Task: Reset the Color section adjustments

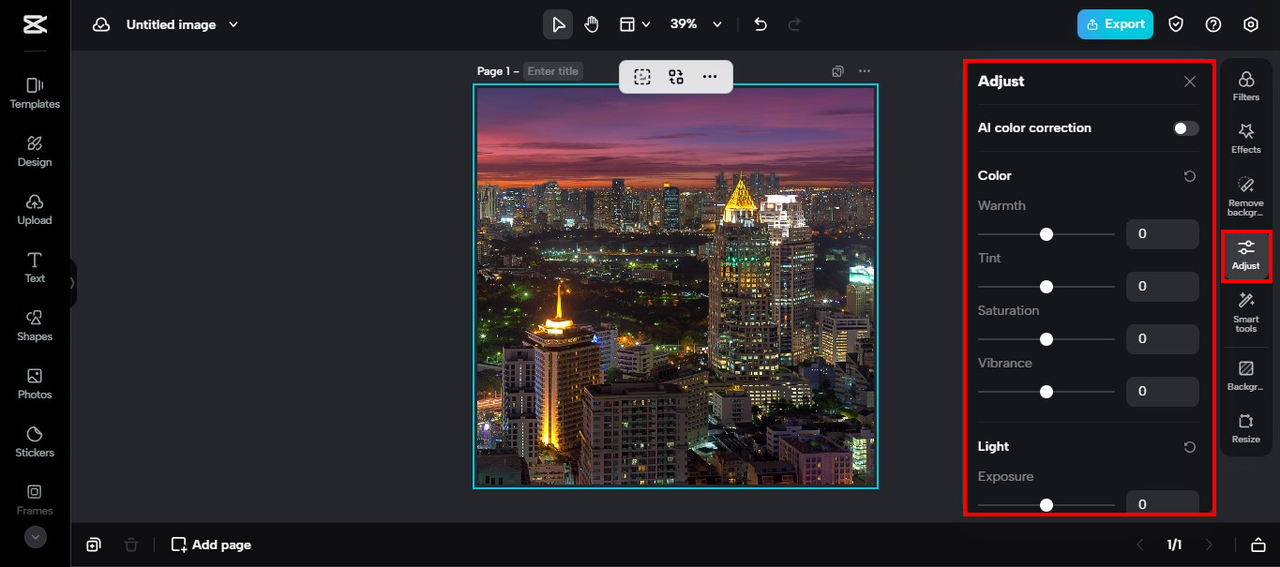Action: [1189, 176]
